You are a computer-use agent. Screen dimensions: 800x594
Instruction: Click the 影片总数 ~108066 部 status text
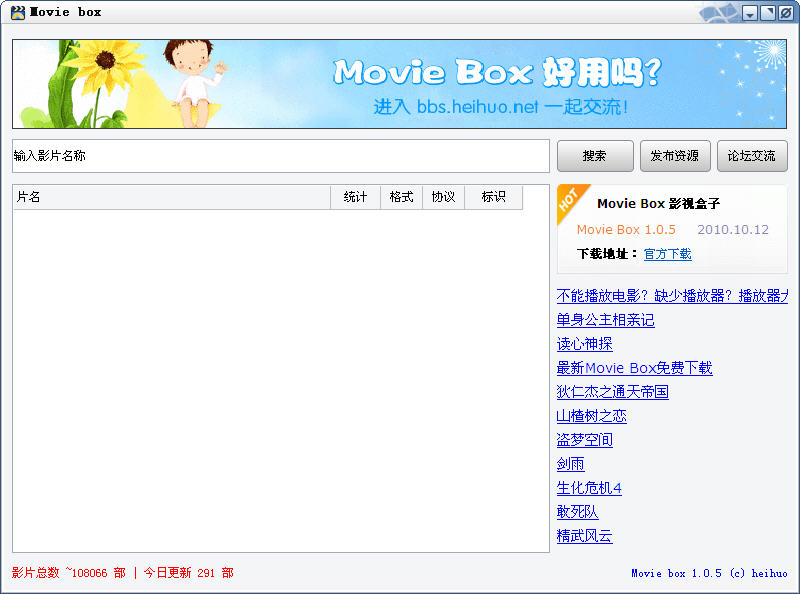[x=68, y=573]
